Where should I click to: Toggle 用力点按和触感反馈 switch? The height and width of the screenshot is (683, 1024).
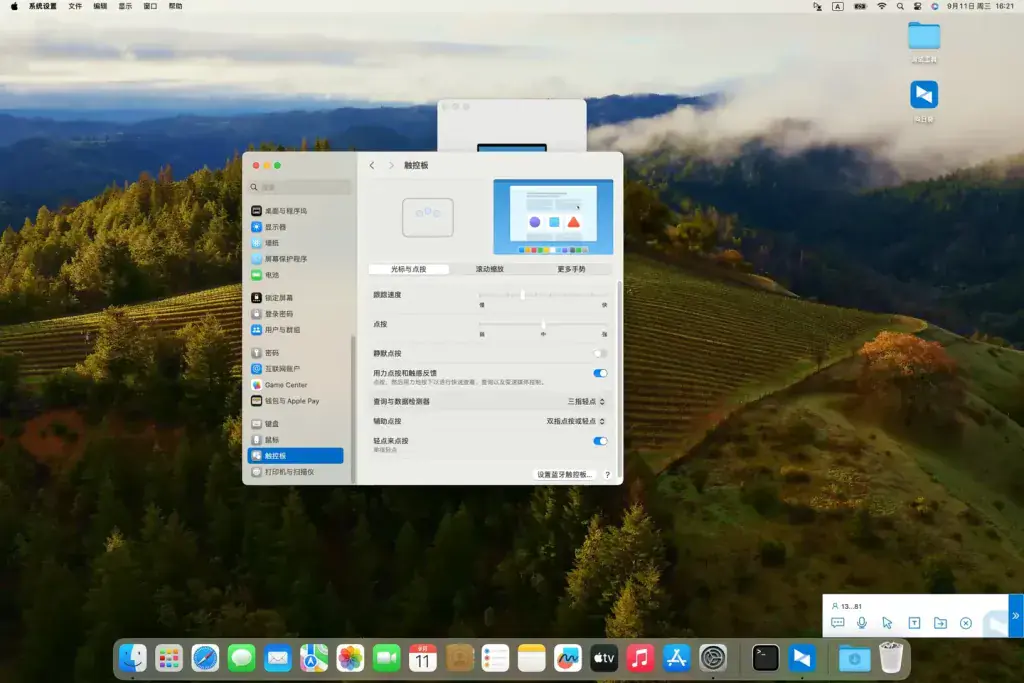click(x=600, y=373)
